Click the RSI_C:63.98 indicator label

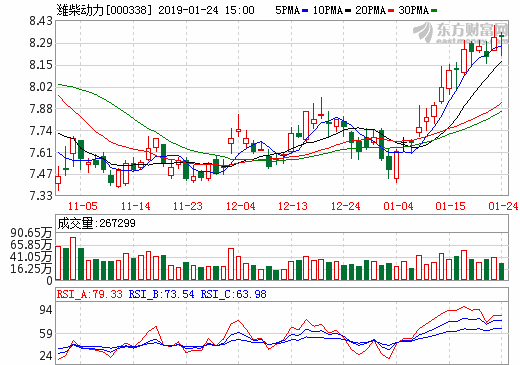point(233,294)
